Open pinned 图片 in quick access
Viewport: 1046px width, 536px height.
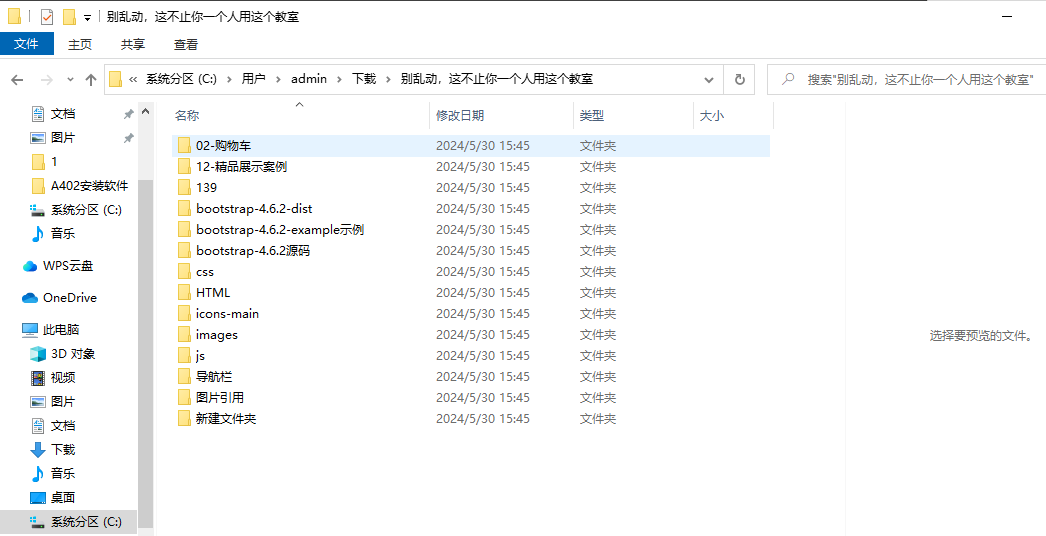click(x=63, y=138)
